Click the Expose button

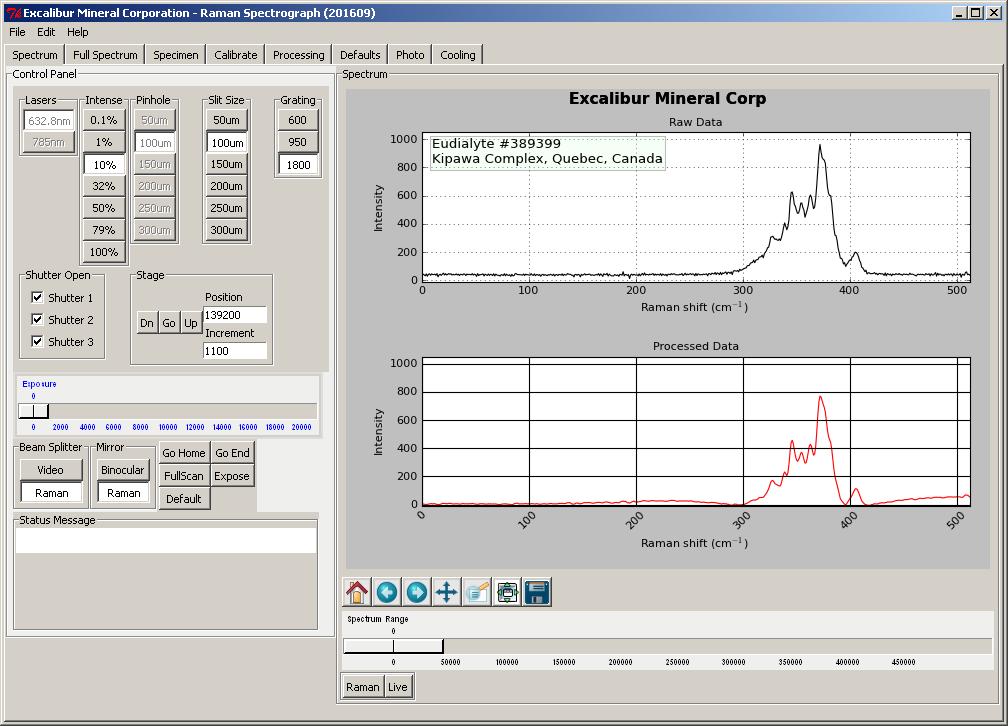click(233, 476)
